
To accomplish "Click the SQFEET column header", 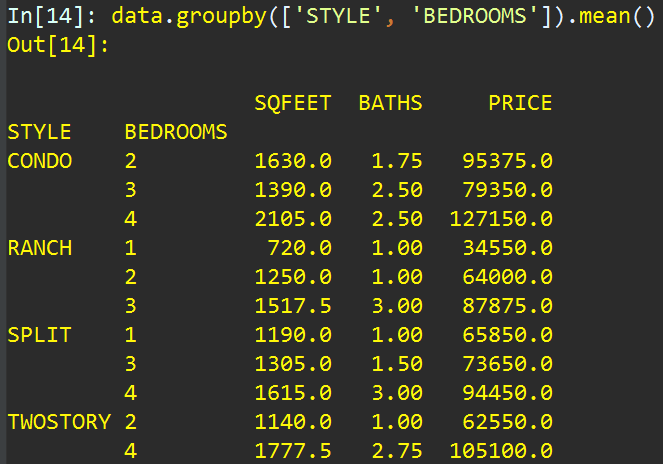I will point(292,103).
